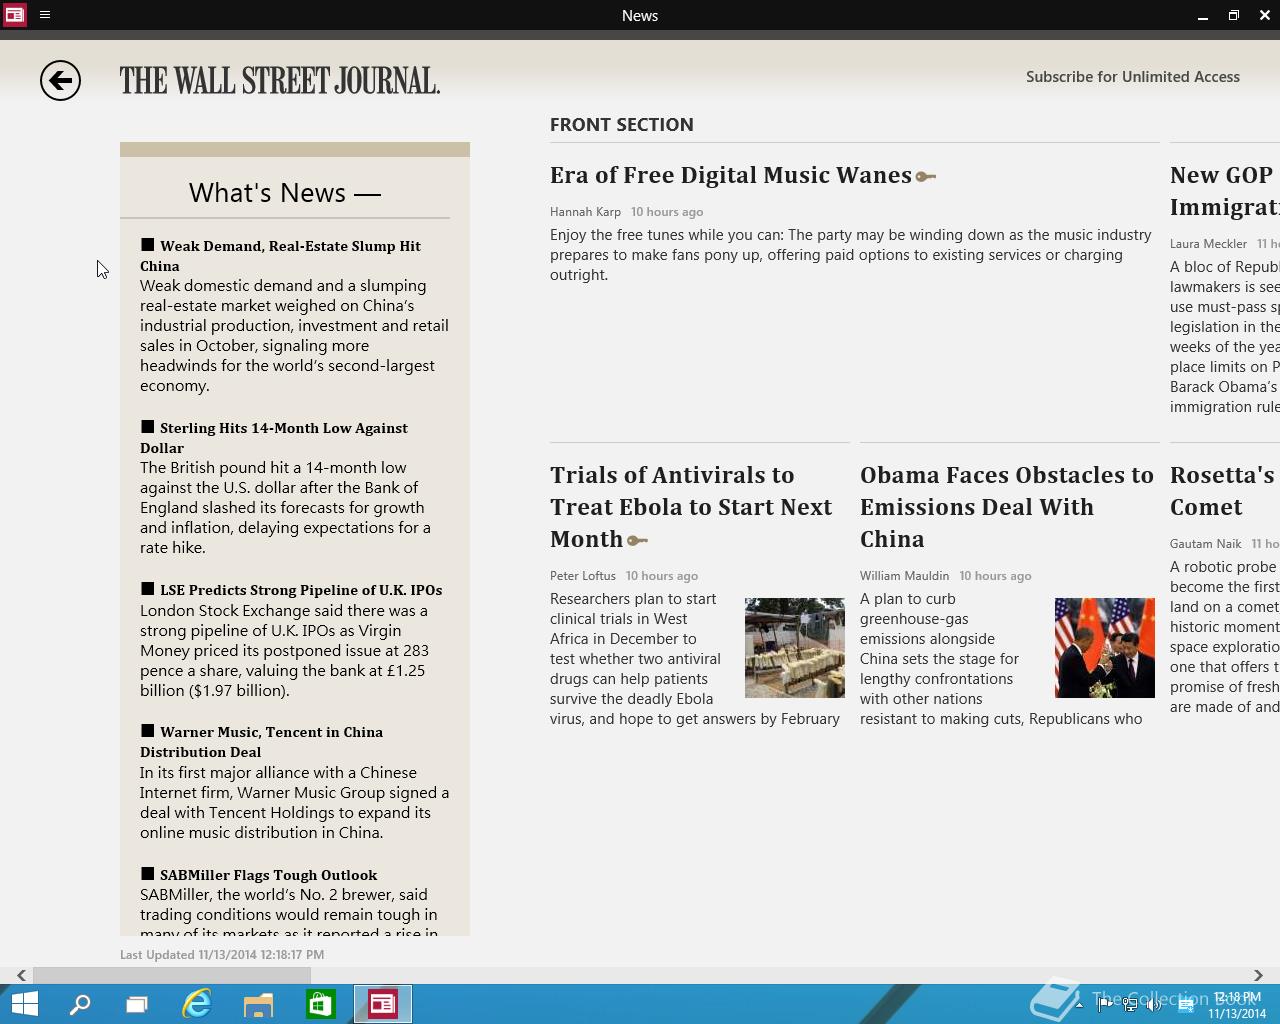Open Warner Music, Tencent in China Distribution Deal

[x=262, y=742]
